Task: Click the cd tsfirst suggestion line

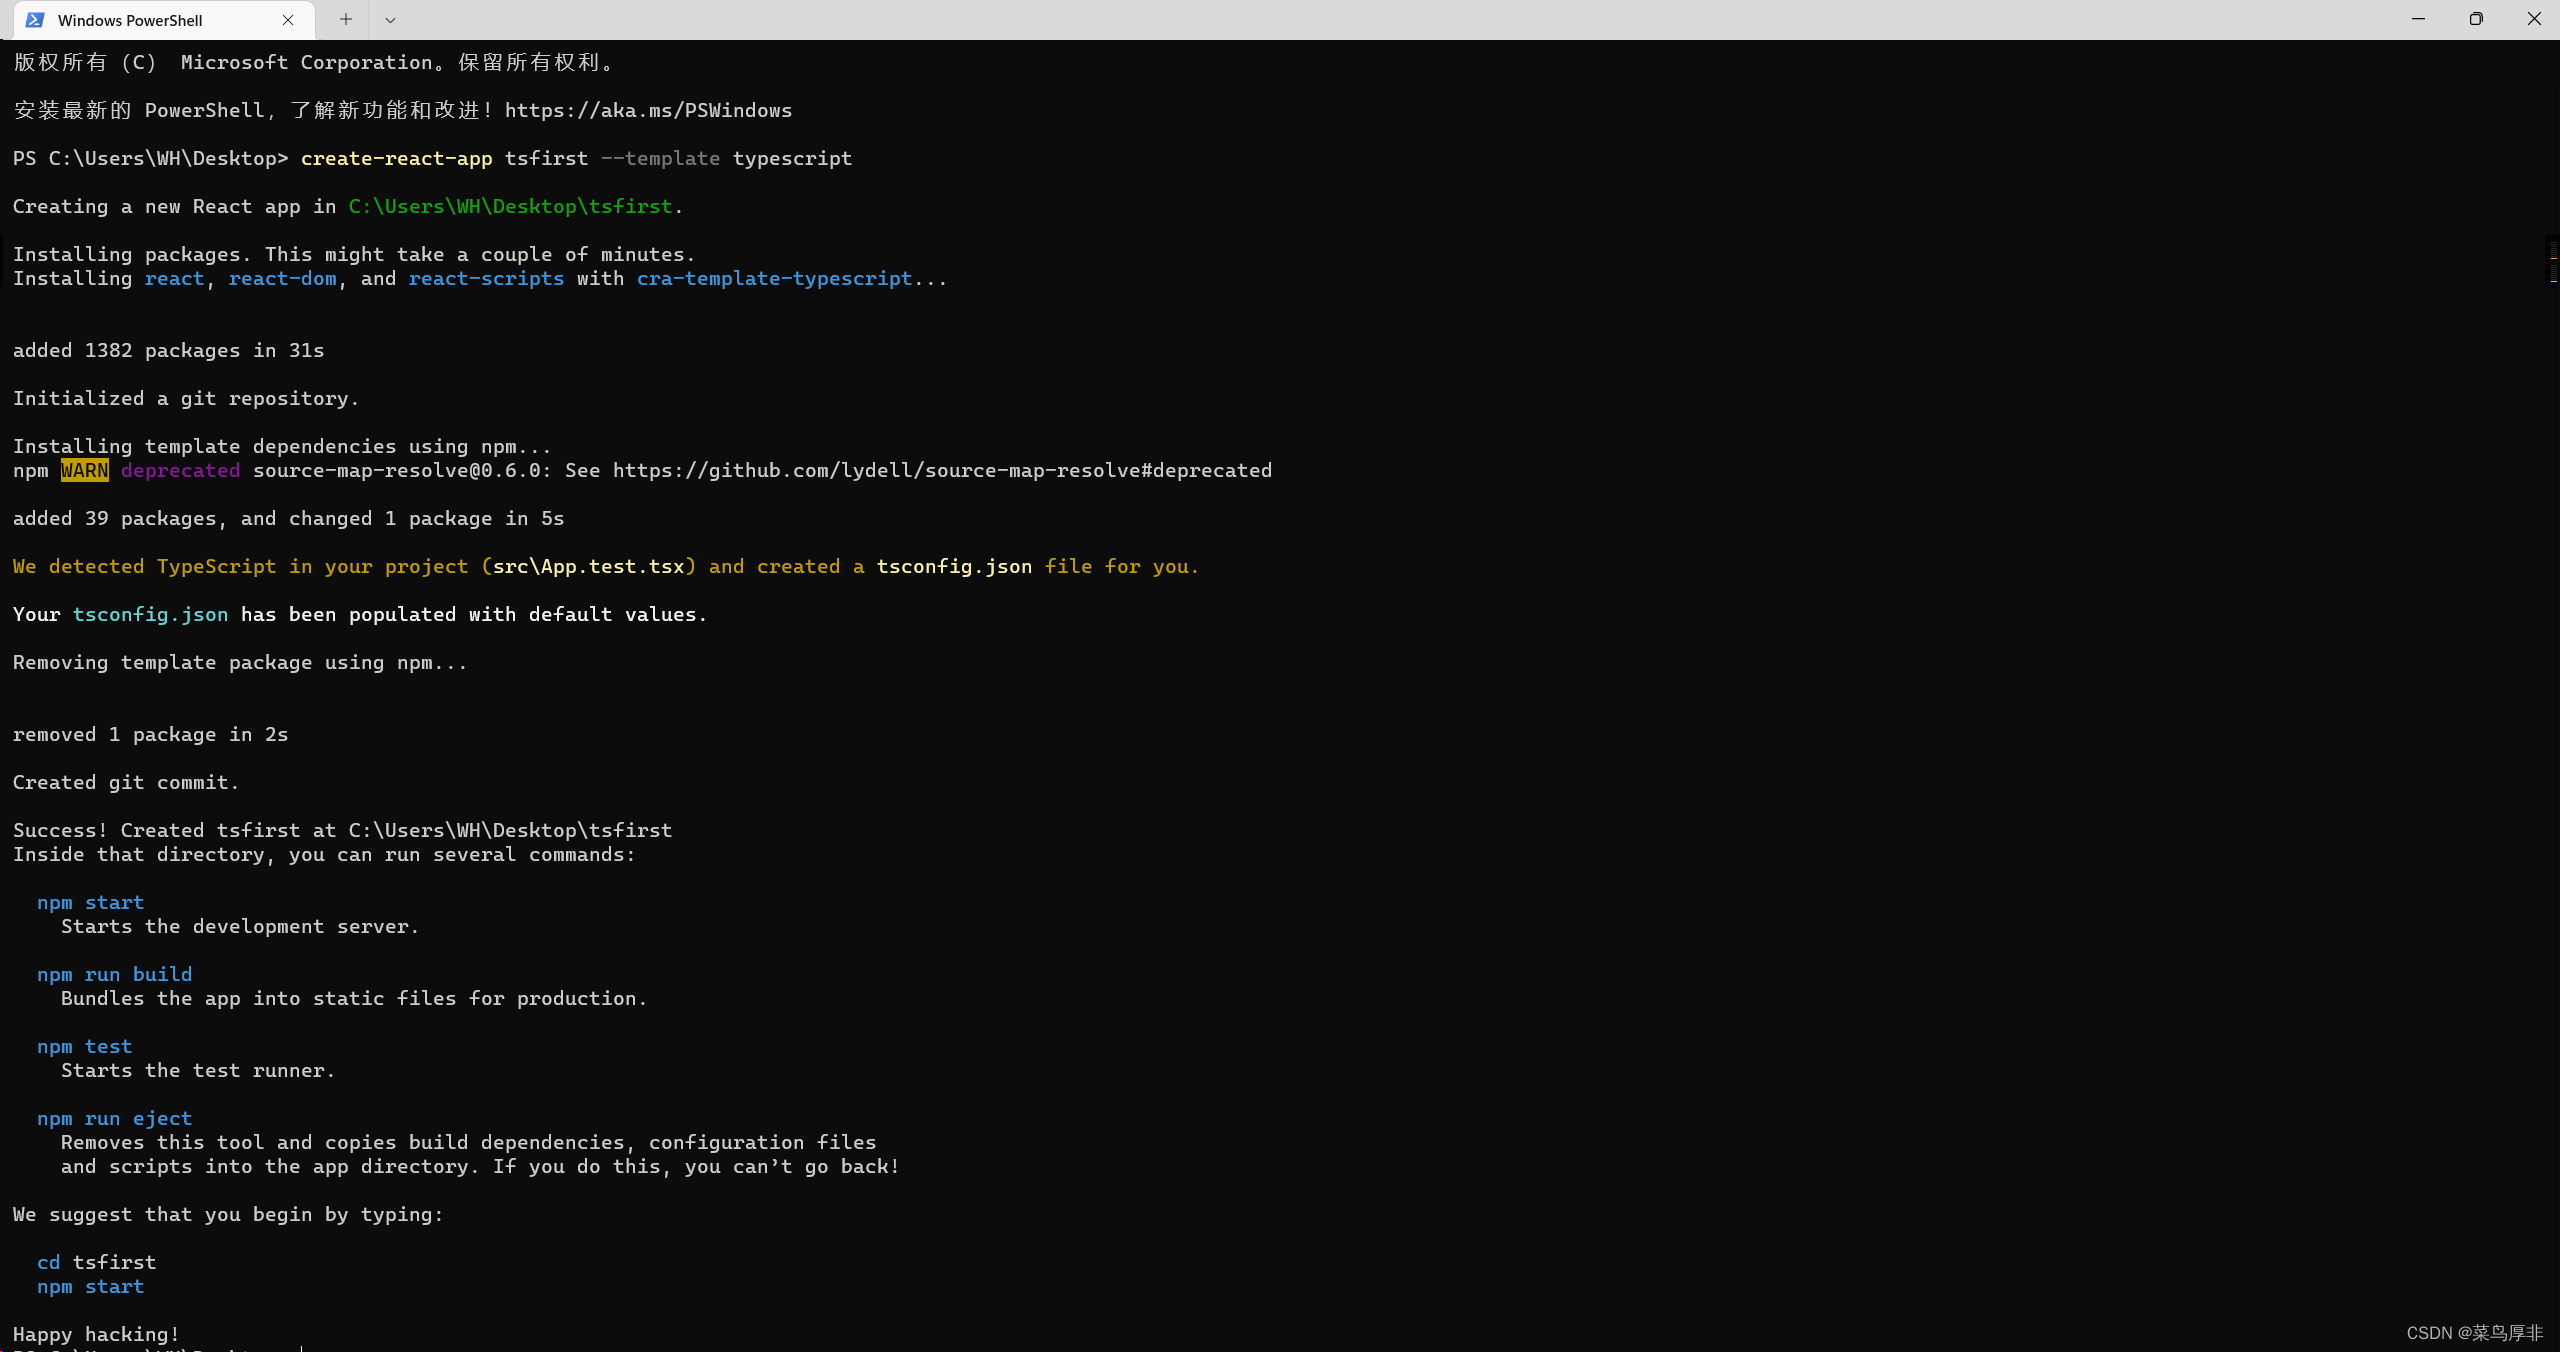Action: pyautogui.click(x=96, y=1262)
